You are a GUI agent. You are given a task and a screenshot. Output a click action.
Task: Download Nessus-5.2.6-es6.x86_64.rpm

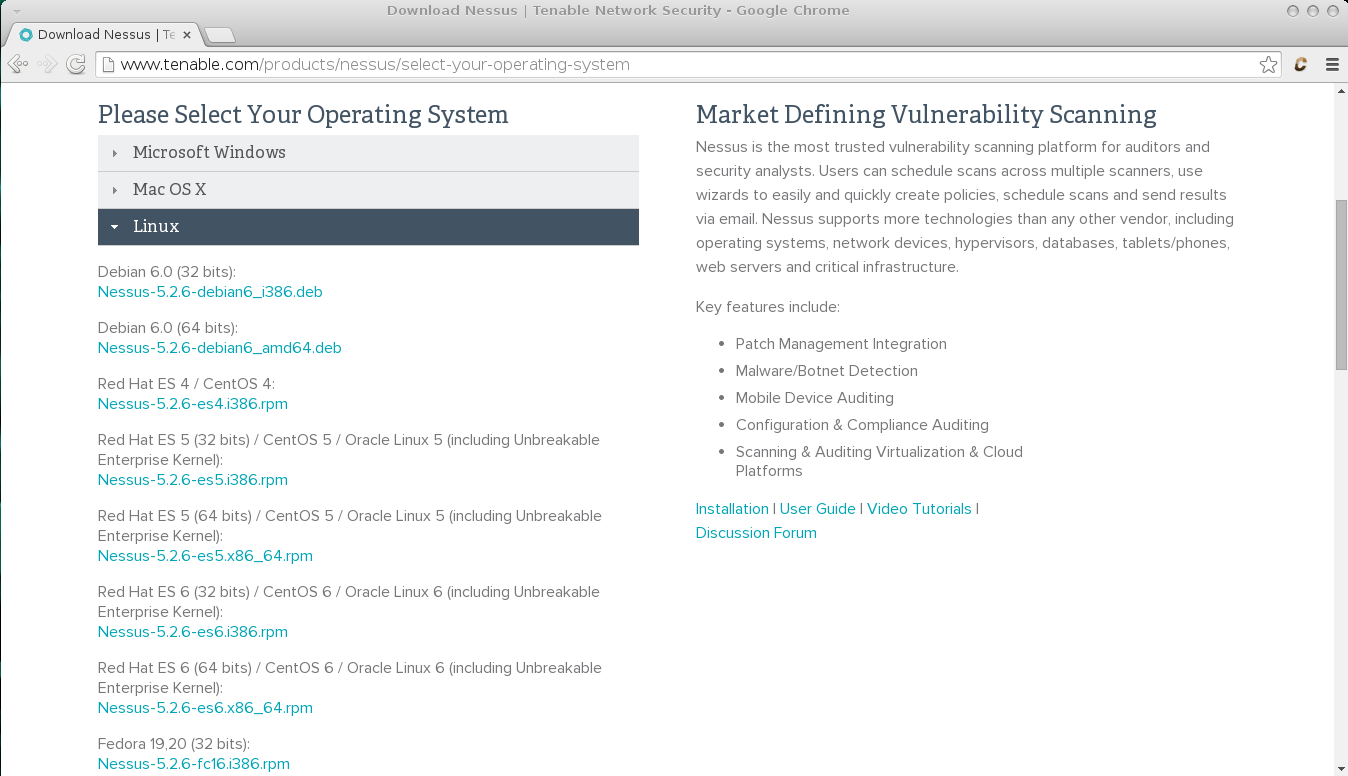click(205, 708)
